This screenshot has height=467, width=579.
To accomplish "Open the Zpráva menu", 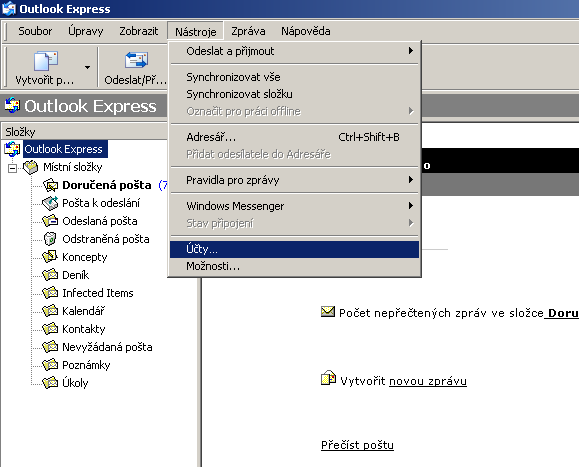I will [248, 31].
